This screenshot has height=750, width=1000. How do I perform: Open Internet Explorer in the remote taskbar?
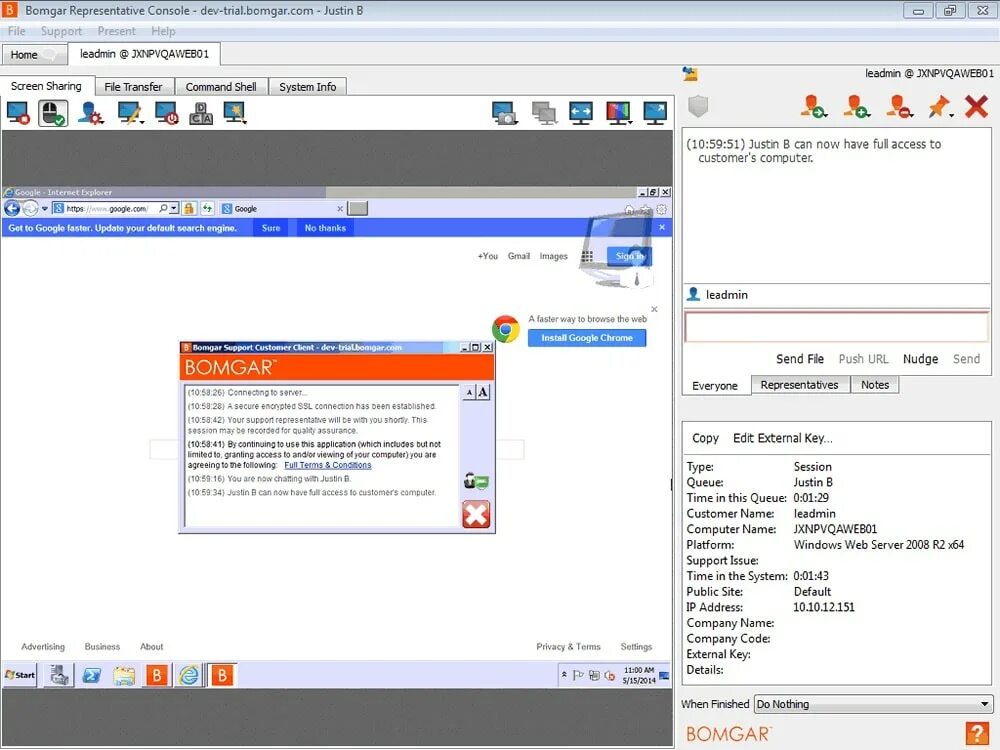coord(189,675)
